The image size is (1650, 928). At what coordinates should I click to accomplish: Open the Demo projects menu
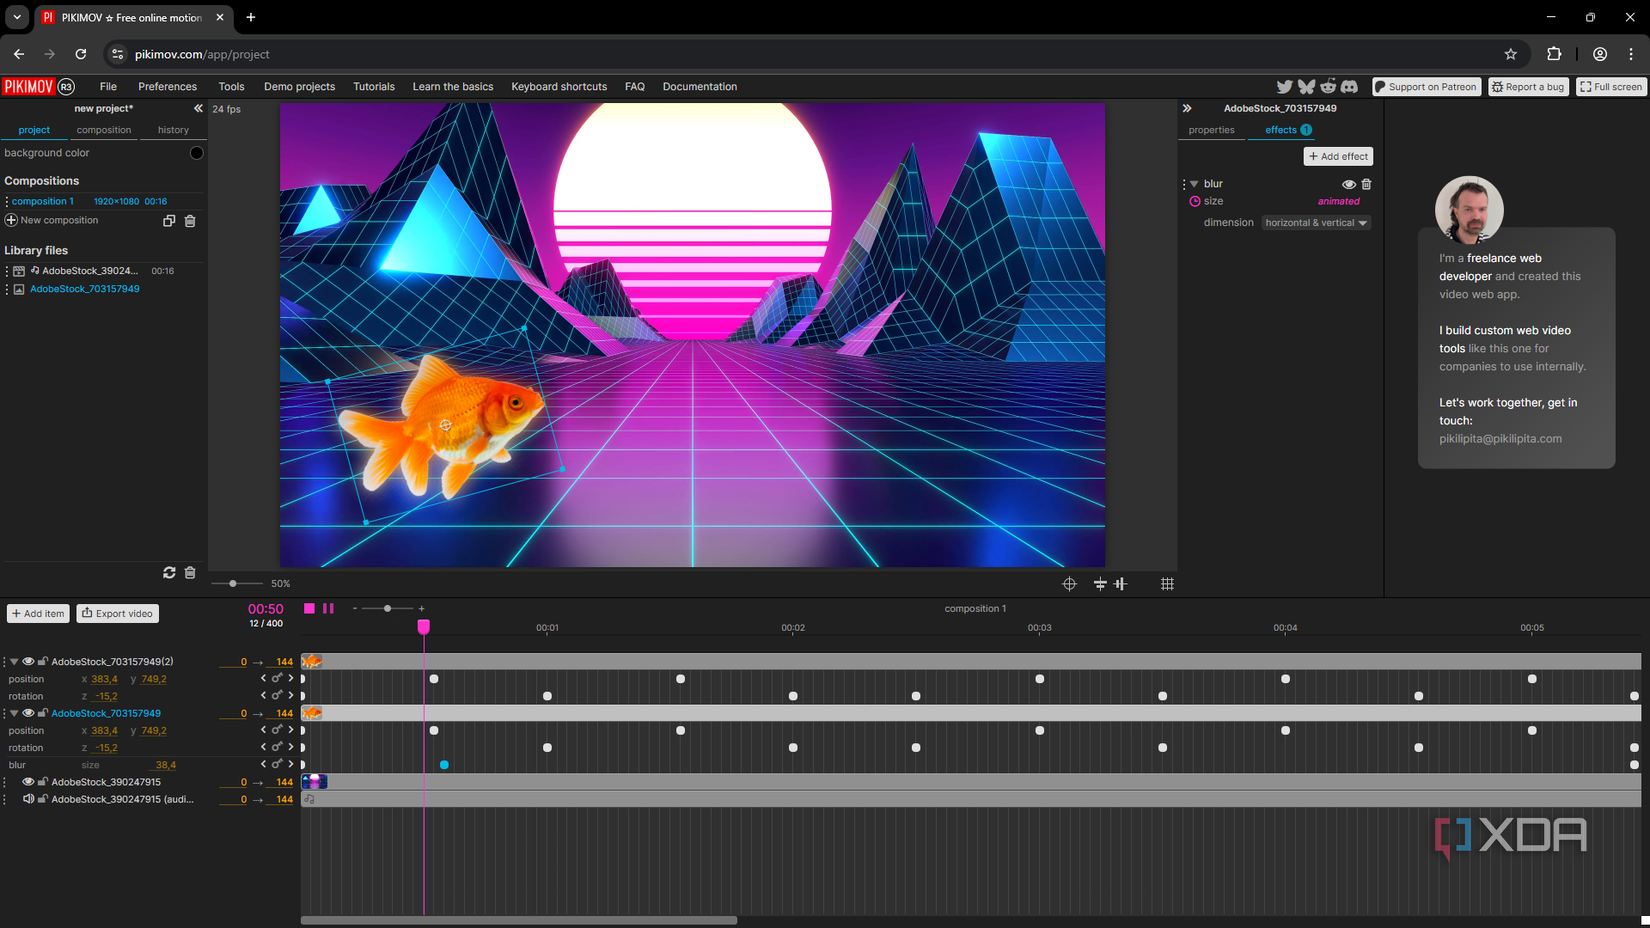299,87
